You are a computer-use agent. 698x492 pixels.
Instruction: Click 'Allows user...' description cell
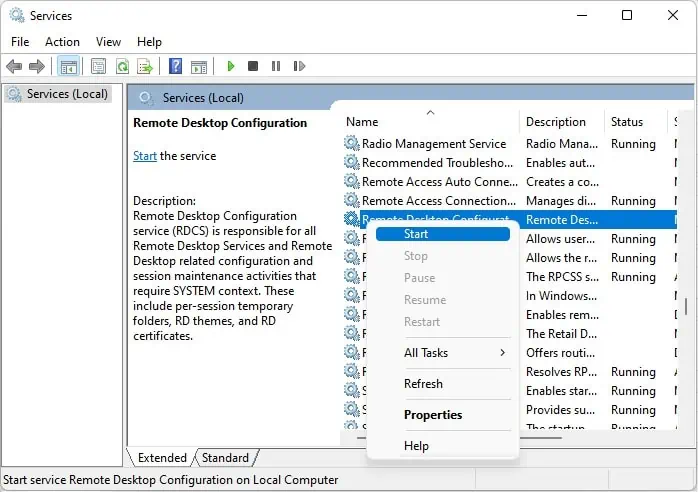(x=560, y=239)
